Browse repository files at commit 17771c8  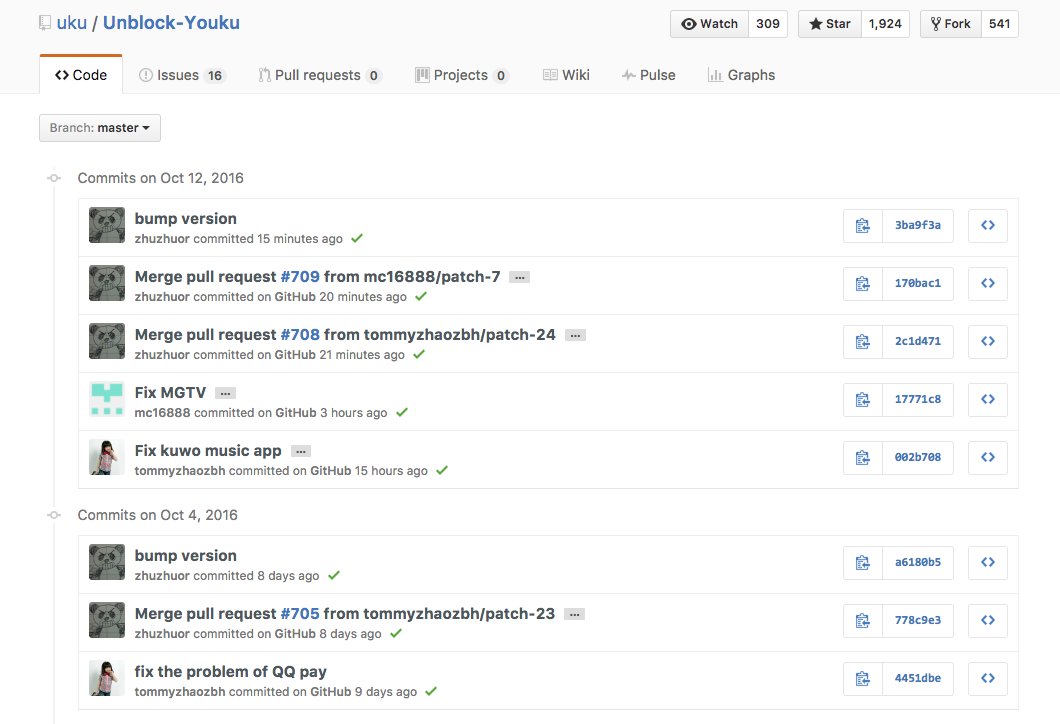[988, 400]
